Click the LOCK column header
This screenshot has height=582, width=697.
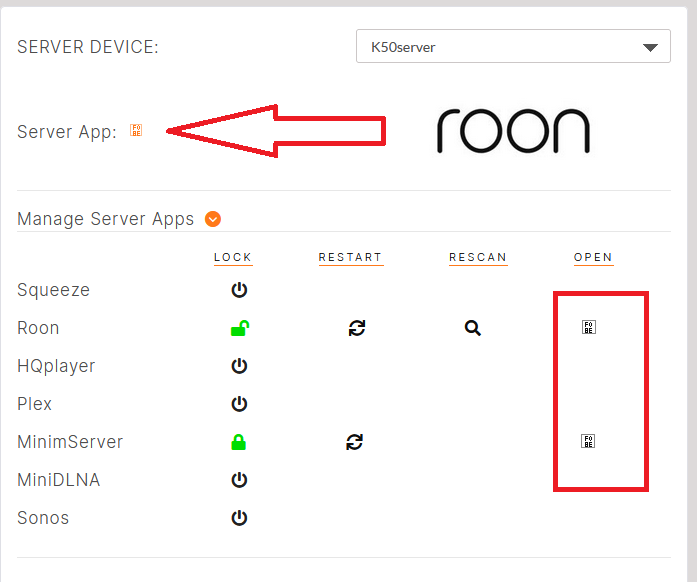pos(233,257)
